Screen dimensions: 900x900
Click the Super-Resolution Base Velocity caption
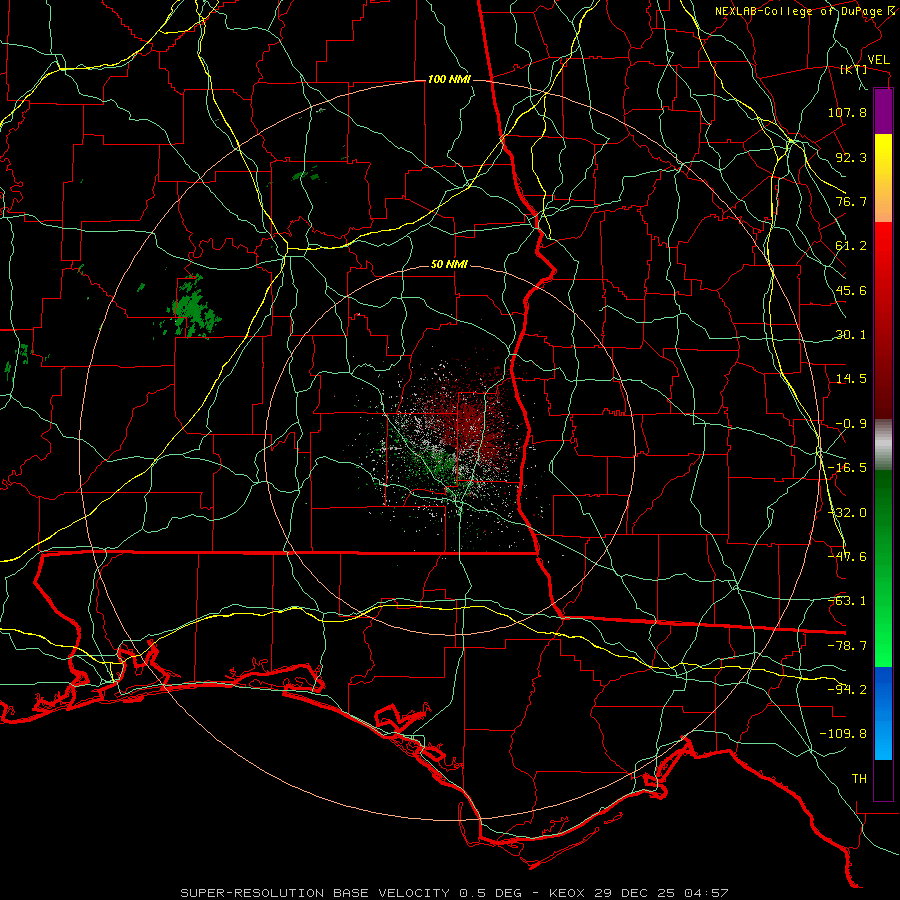[454, 893]
